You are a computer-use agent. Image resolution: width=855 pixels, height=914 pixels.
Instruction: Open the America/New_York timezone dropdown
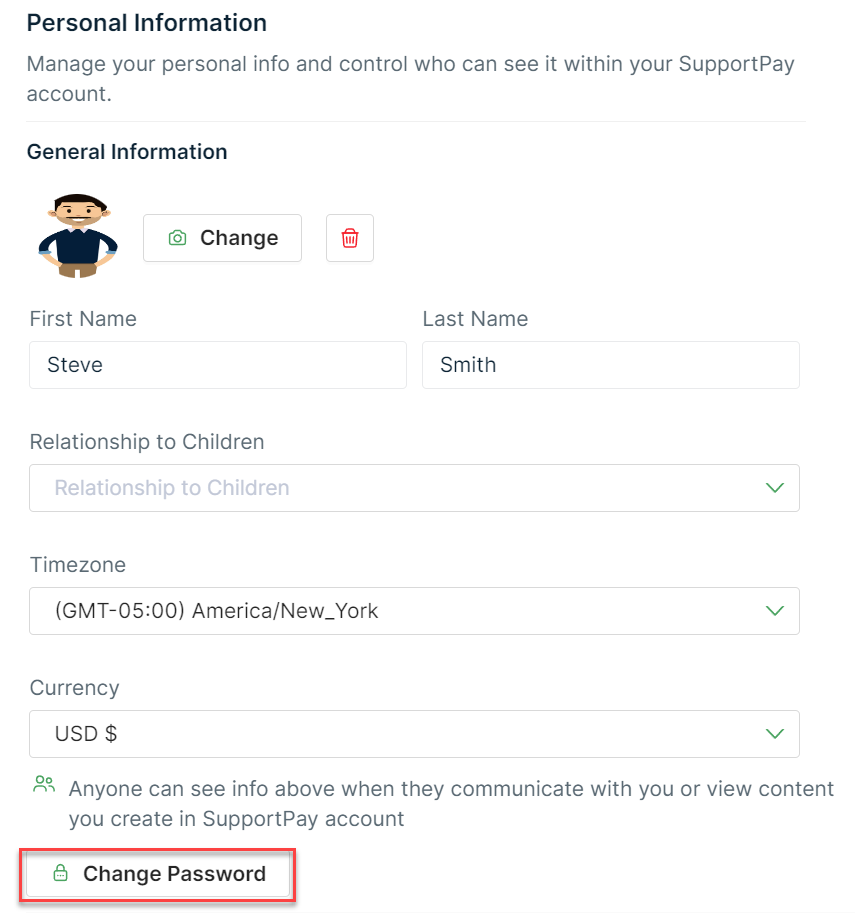pyautogui.click(x=400, y=610)
